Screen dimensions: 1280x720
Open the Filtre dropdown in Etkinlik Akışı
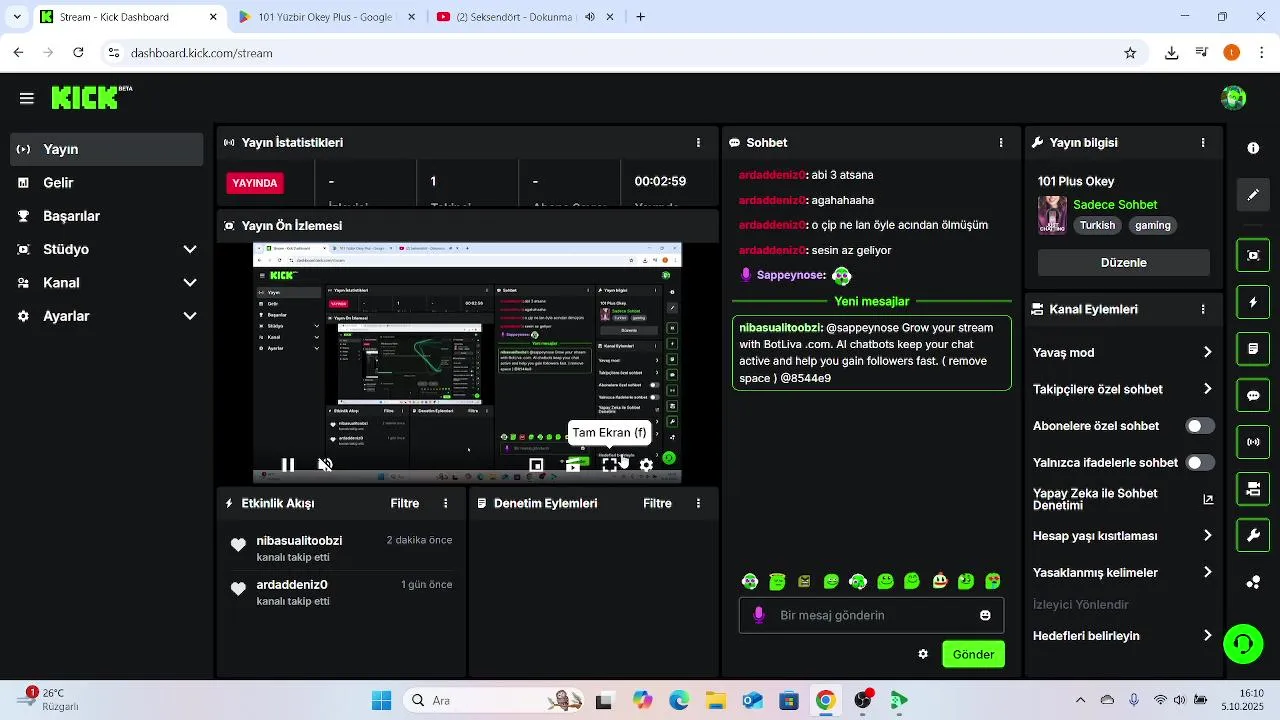405,504
